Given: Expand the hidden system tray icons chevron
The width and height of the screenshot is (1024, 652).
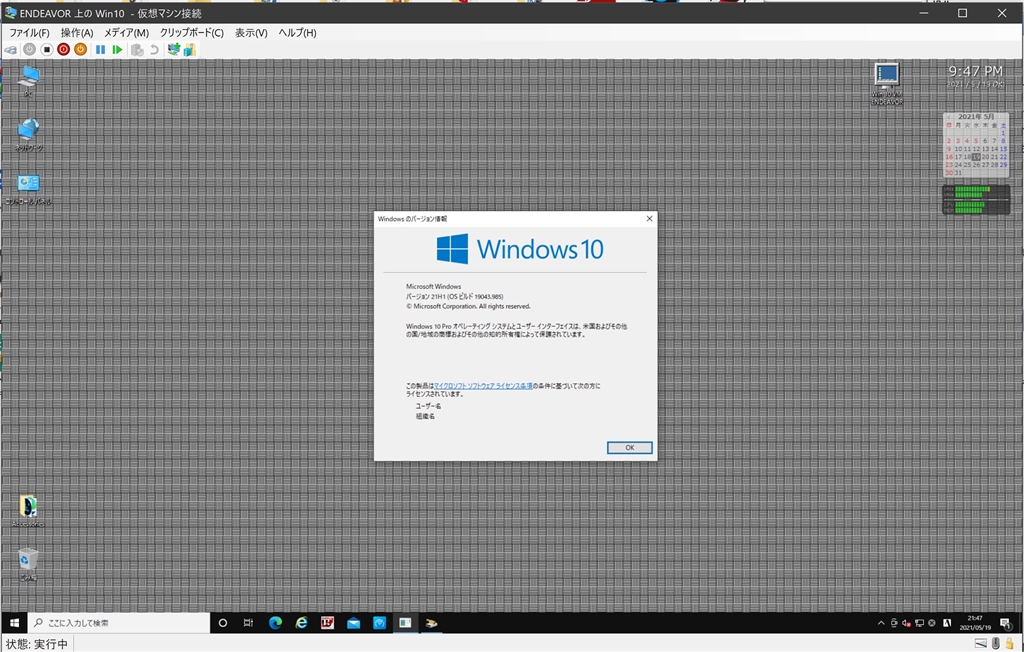Looking at the screenshot, I should click(x=881, y=623).
